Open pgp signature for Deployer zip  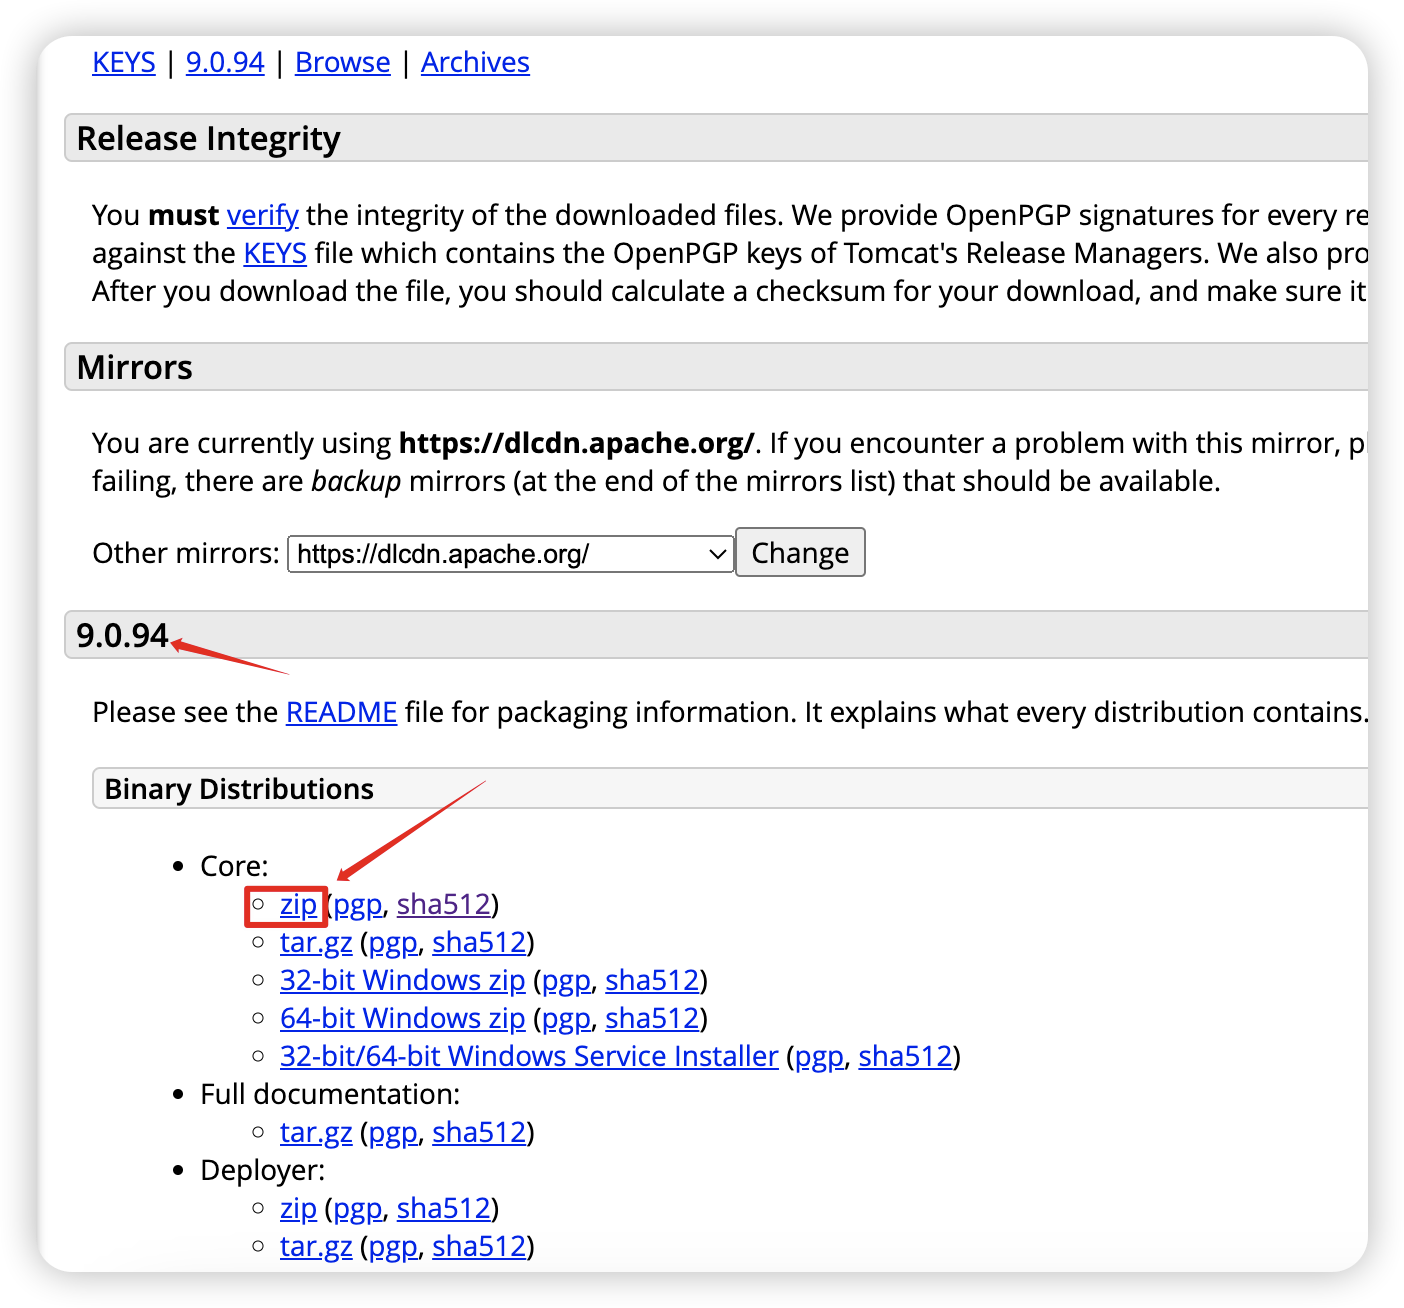point(358,1208)
